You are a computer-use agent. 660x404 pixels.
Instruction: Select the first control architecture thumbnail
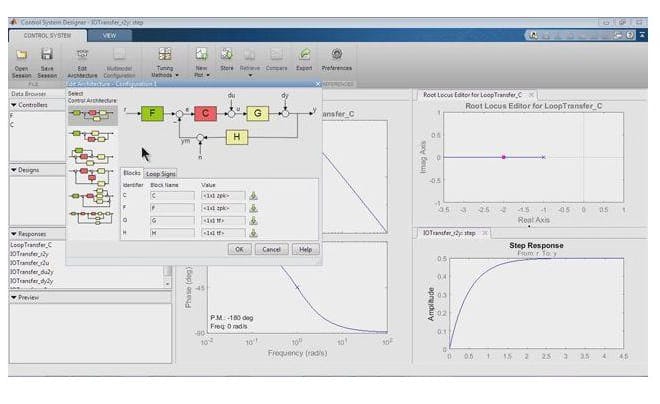click(x=93, y=115)
